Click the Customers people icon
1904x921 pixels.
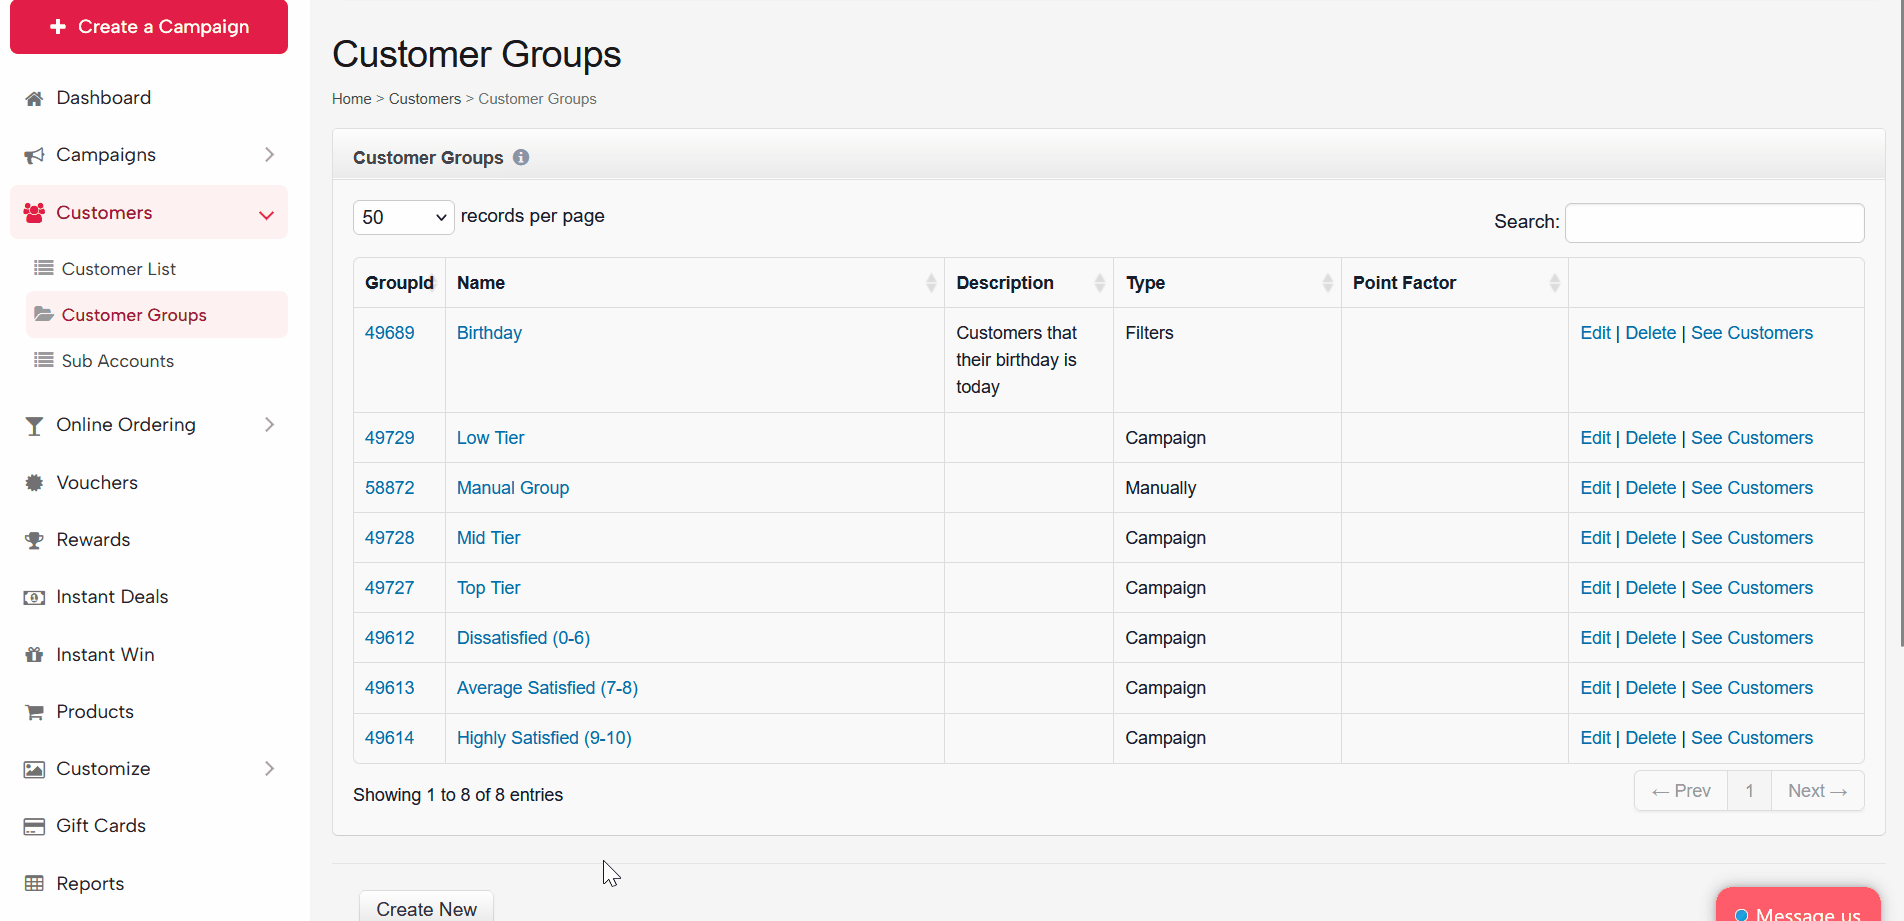[34, 213]
